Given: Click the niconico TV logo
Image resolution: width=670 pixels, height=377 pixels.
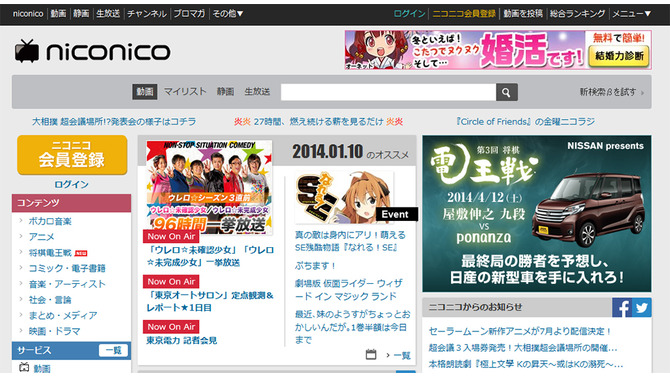Looking at the screenshot, I should (92, 51).
